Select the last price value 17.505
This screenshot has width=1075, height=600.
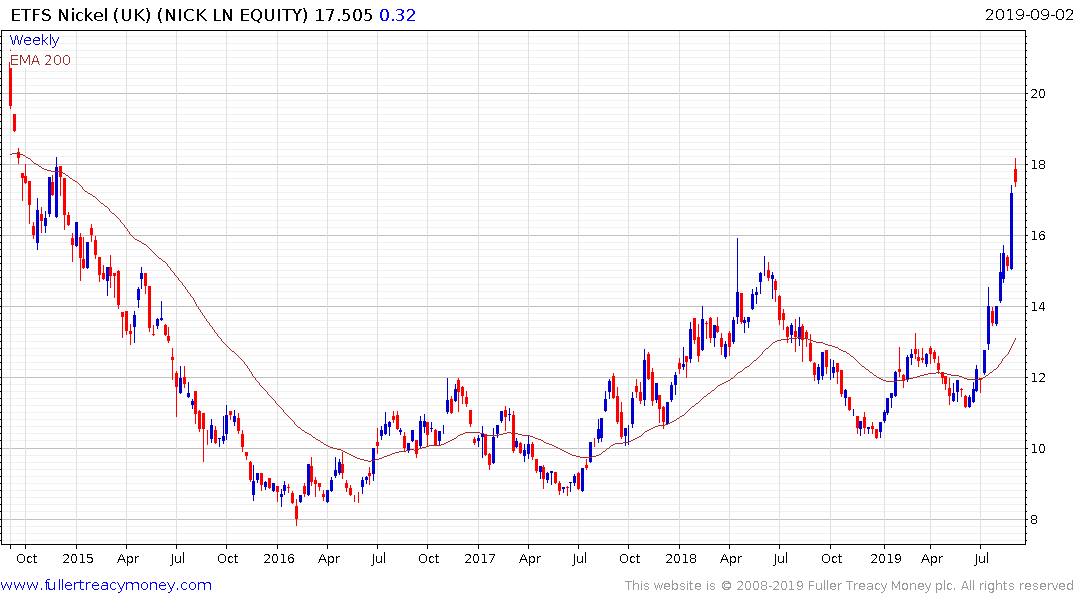point(343,15)
